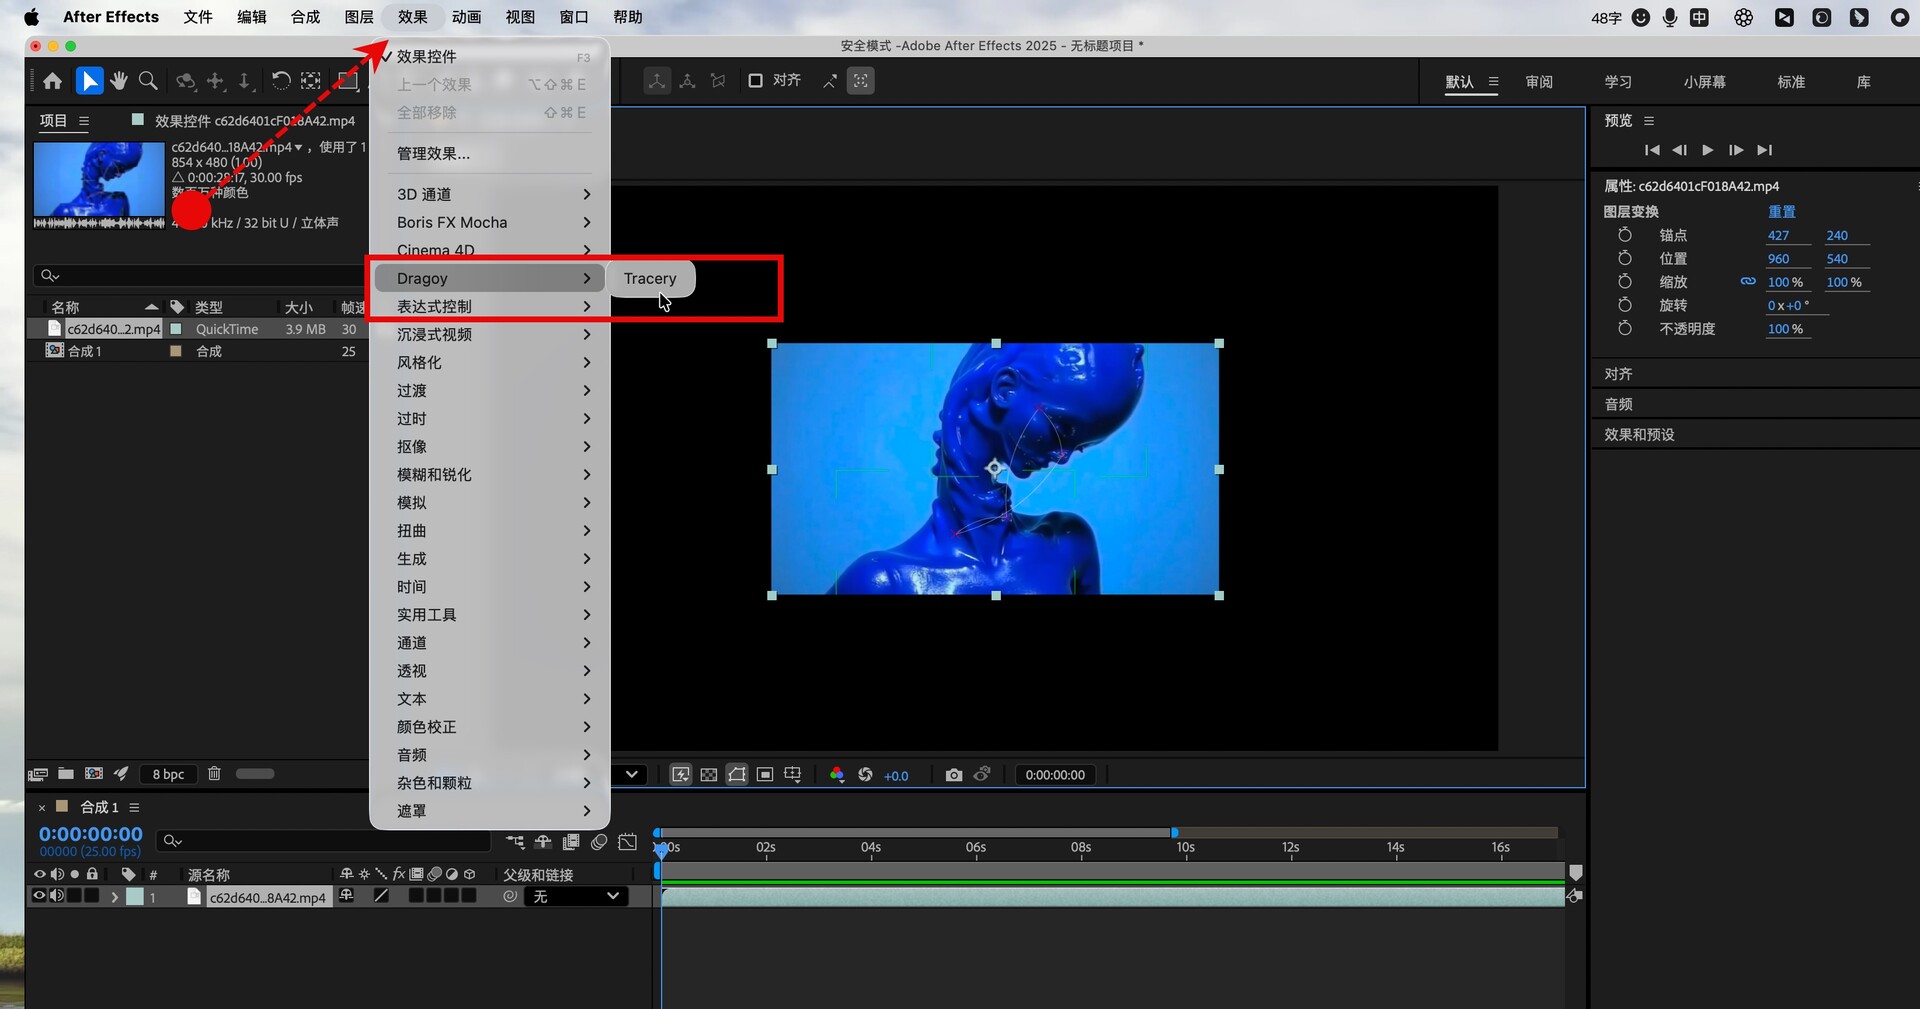The height and width of the screenshot is (1009, 1920).
Task: Click the layer 1 label color swatch
Action: pyautogui.click(x=135, y=897)
